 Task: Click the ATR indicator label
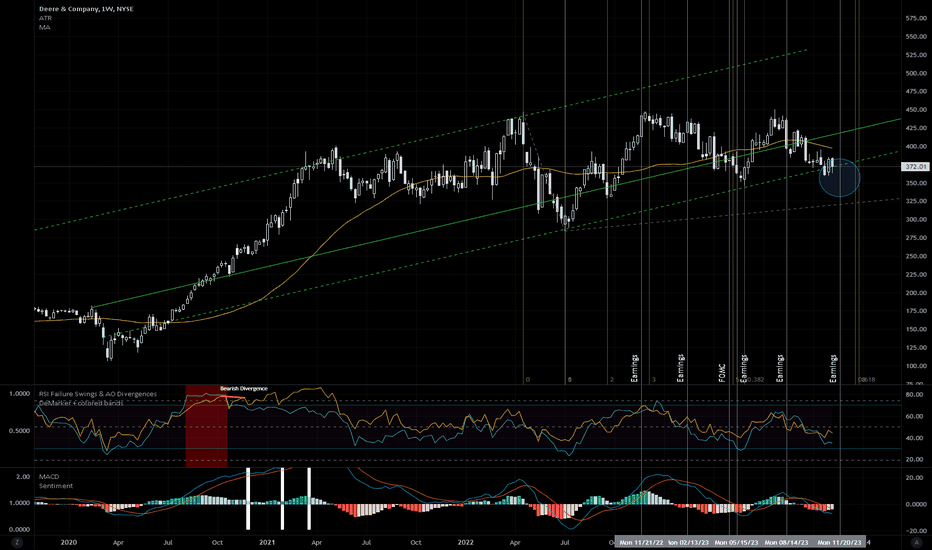click(x=45, y=18)
